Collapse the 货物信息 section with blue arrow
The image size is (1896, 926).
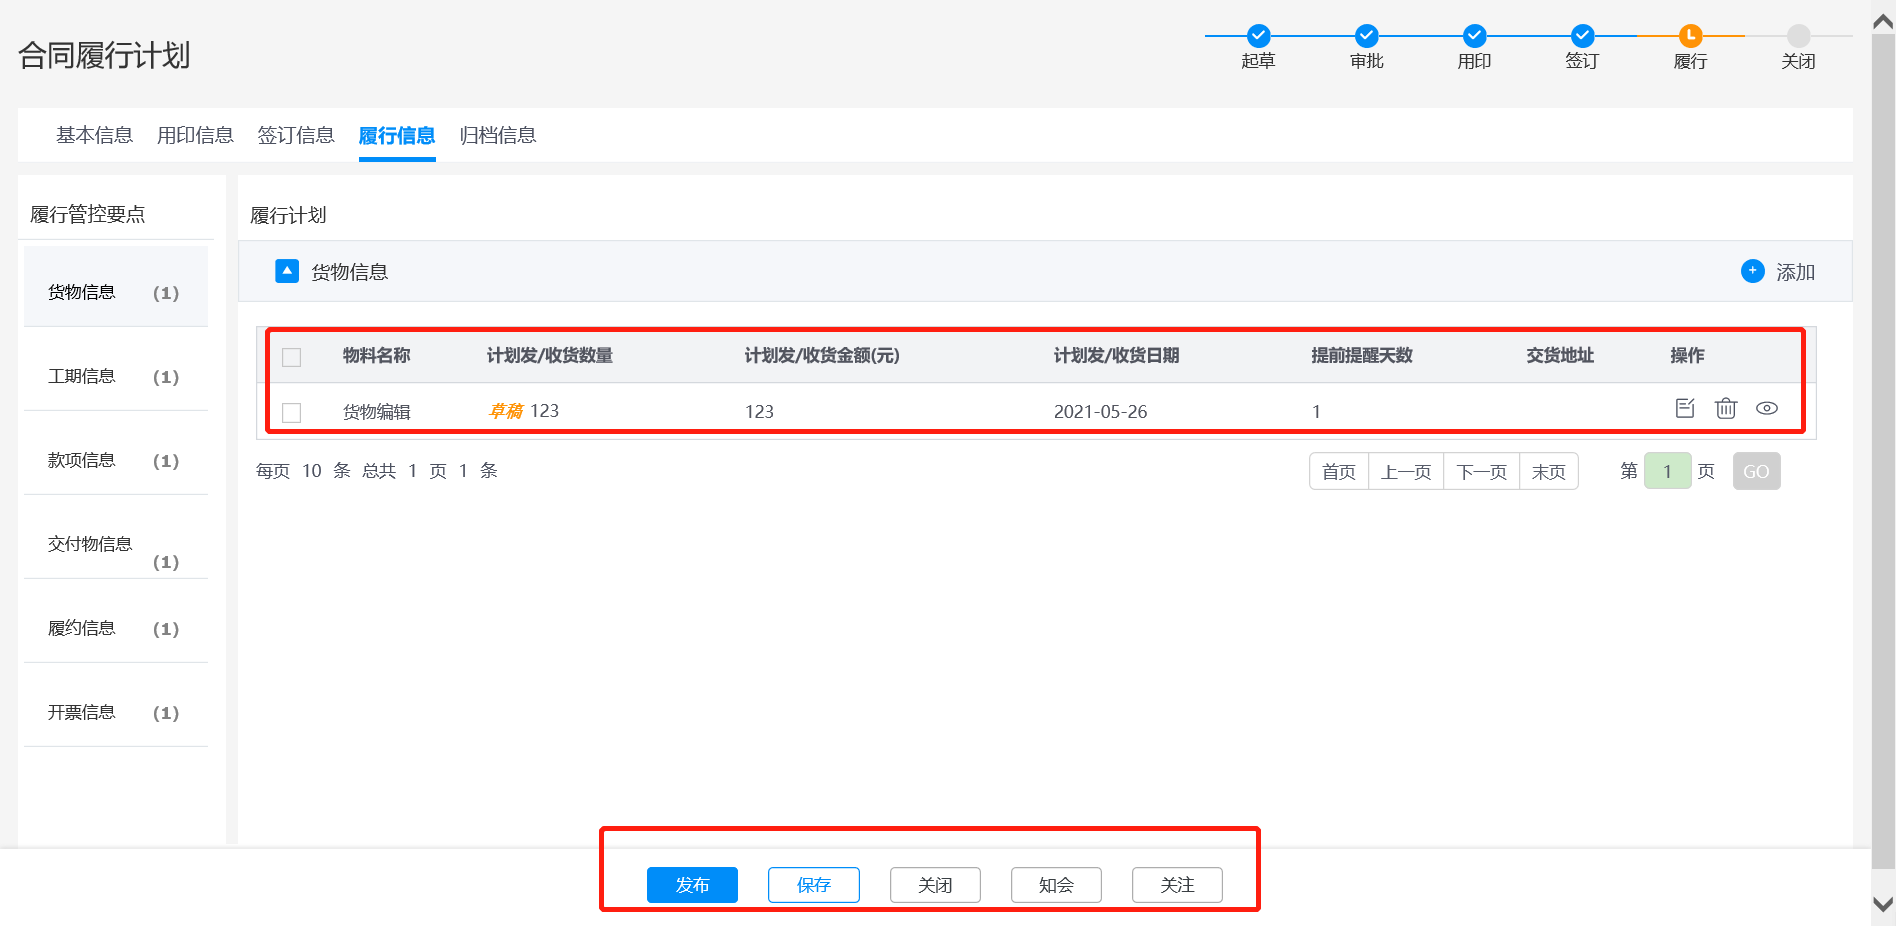[x=287, y=271]
